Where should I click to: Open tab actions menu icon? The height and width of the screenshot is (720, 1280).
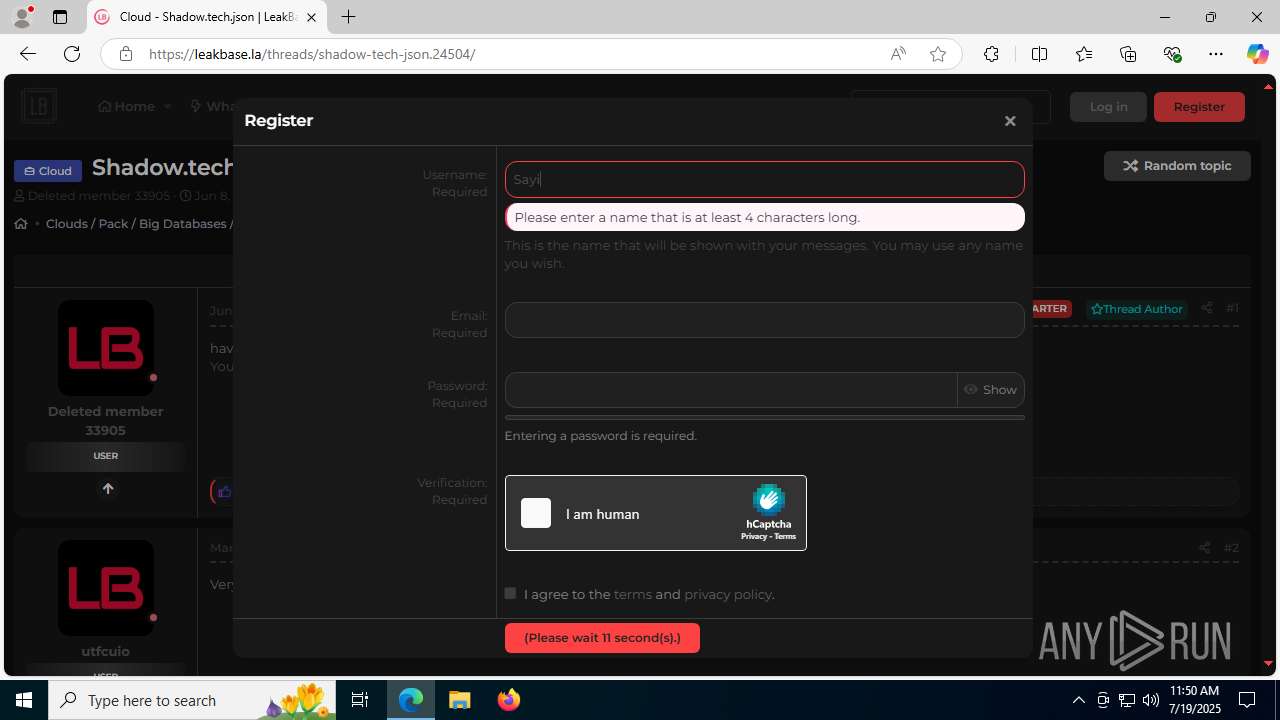coord(60,17)
